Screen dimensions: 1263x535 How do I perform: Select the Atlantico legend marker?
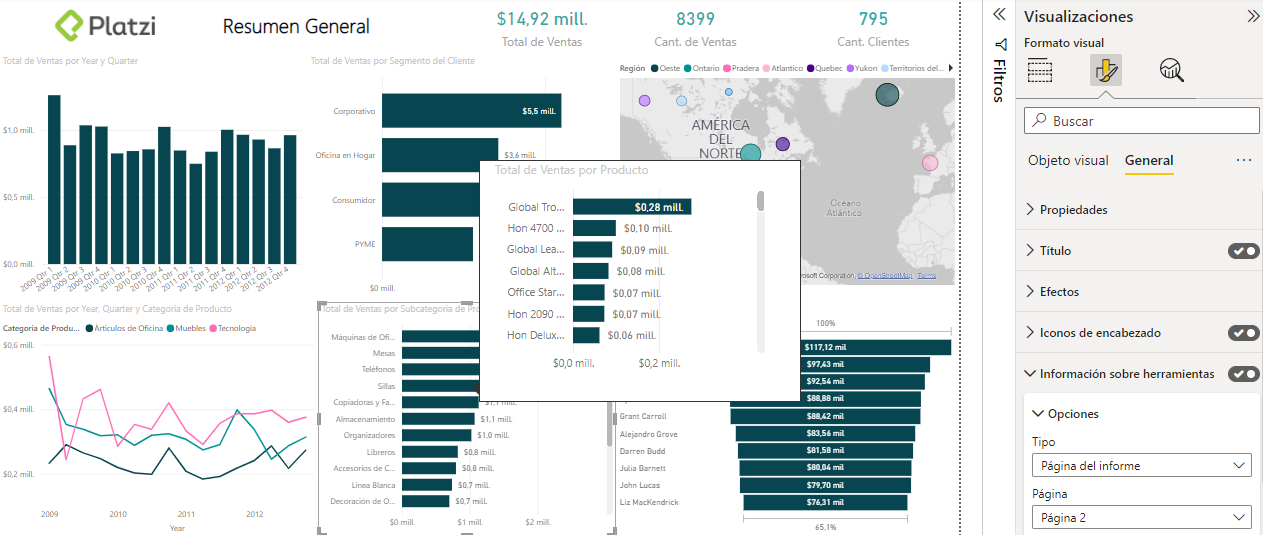[766, 68]
